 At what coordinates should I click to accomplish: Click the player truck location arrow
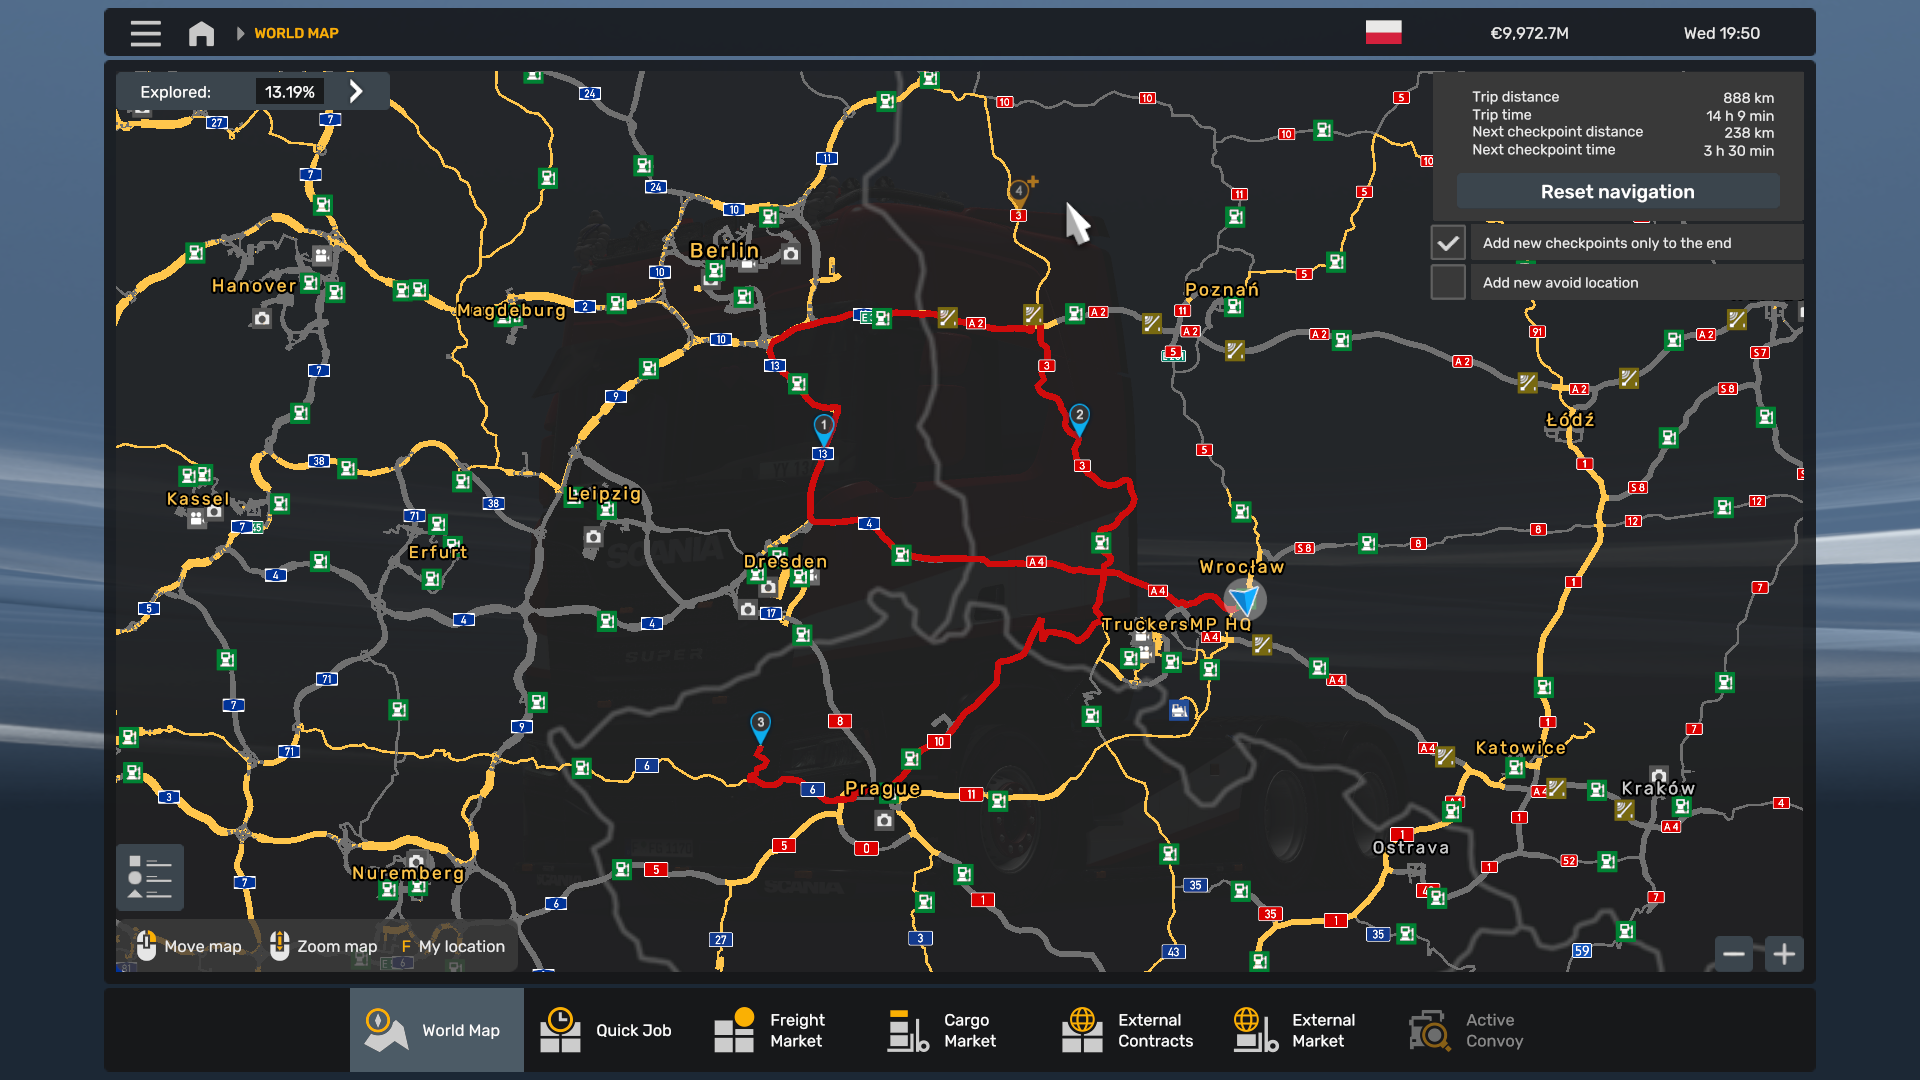coord(1245,600)
